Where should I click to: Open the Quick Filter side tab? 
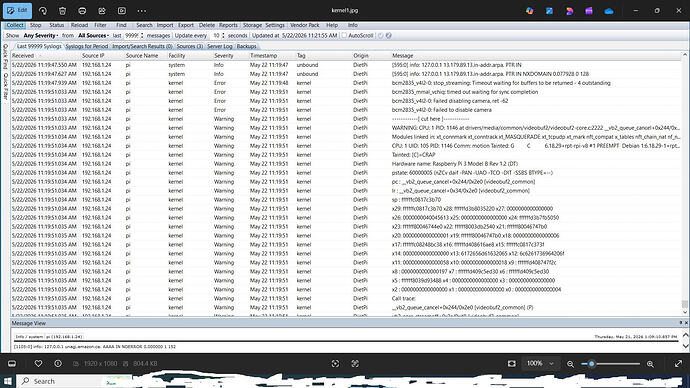pos(5,86)
